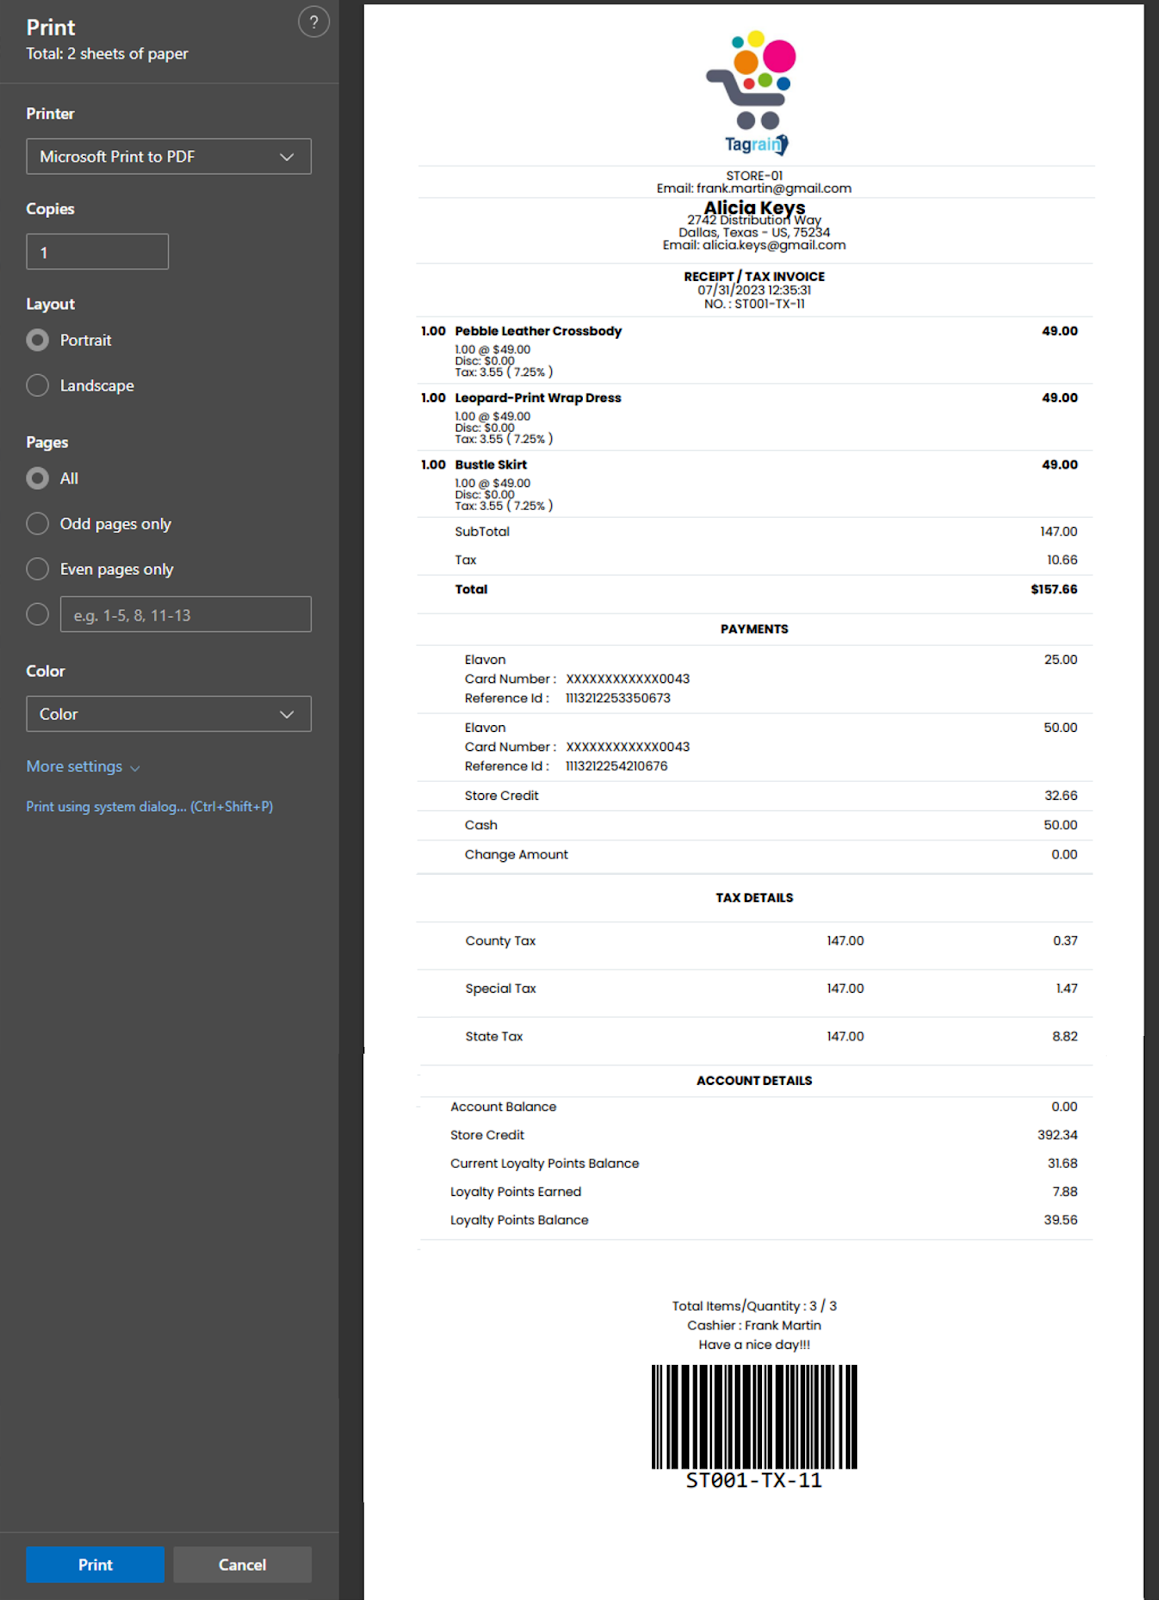
Task: Open the Color mode dropdown
Action: click(168, 714)
